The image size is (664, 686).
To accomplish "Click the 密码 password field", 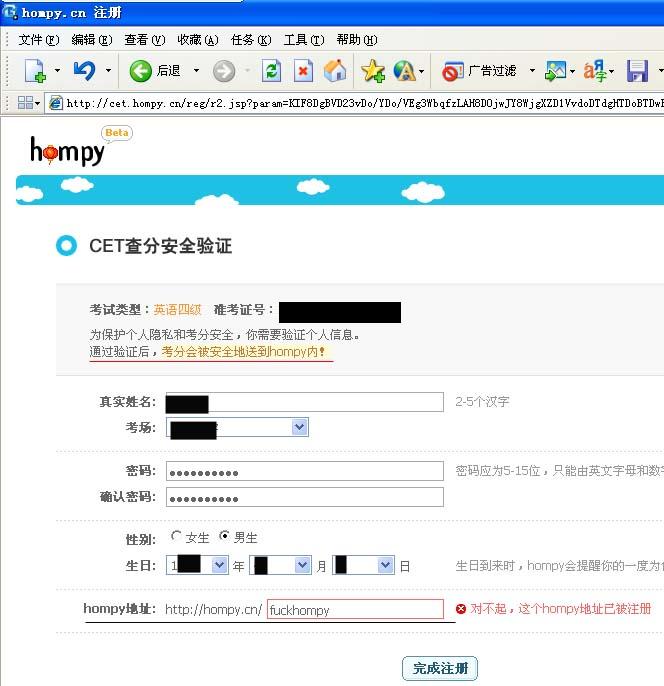I will tap(304, 471).
